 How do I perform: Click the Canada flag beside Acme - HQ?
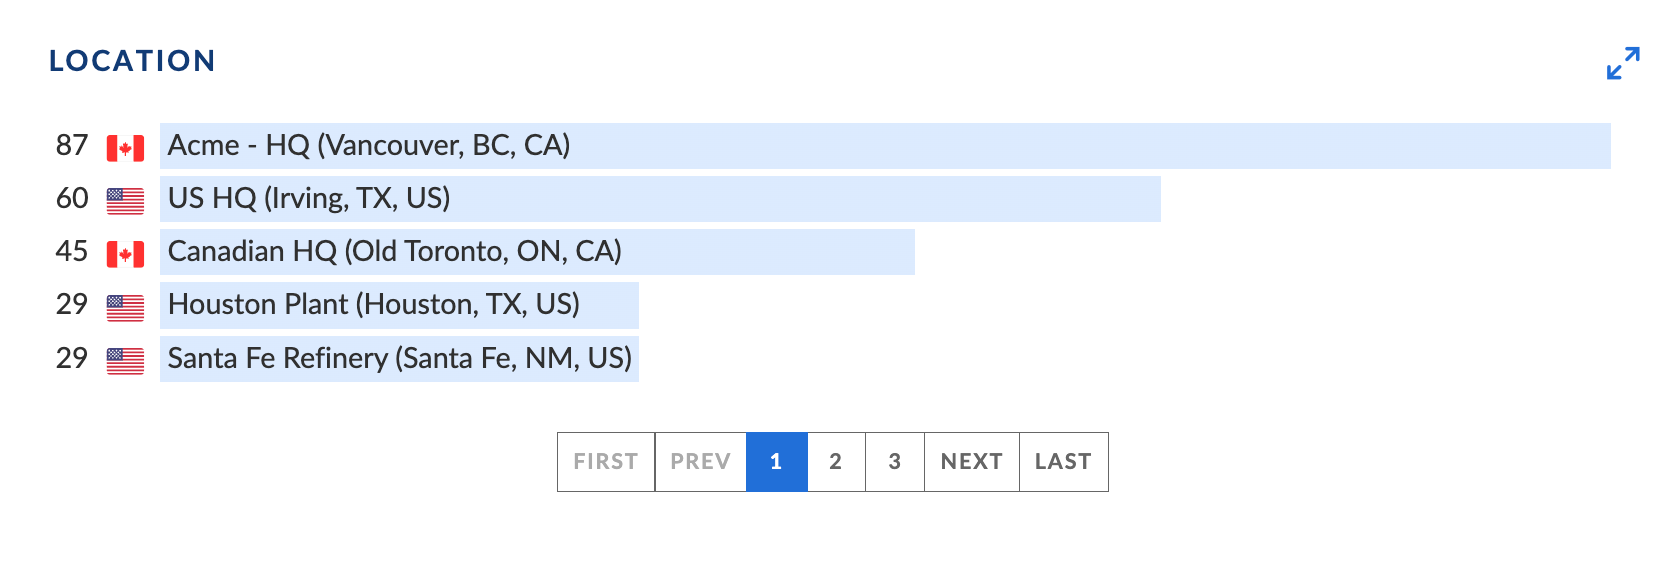pos(125,148)
